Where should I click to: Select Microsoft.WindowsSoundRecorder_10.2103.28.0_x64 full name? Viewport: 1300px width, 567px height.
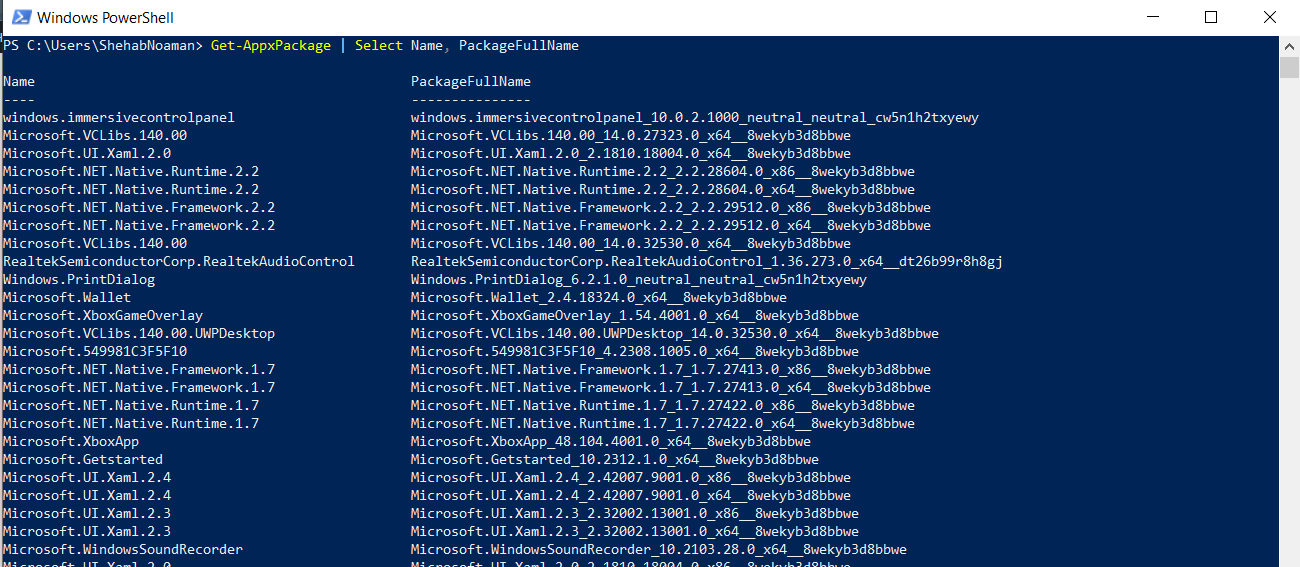659,550
